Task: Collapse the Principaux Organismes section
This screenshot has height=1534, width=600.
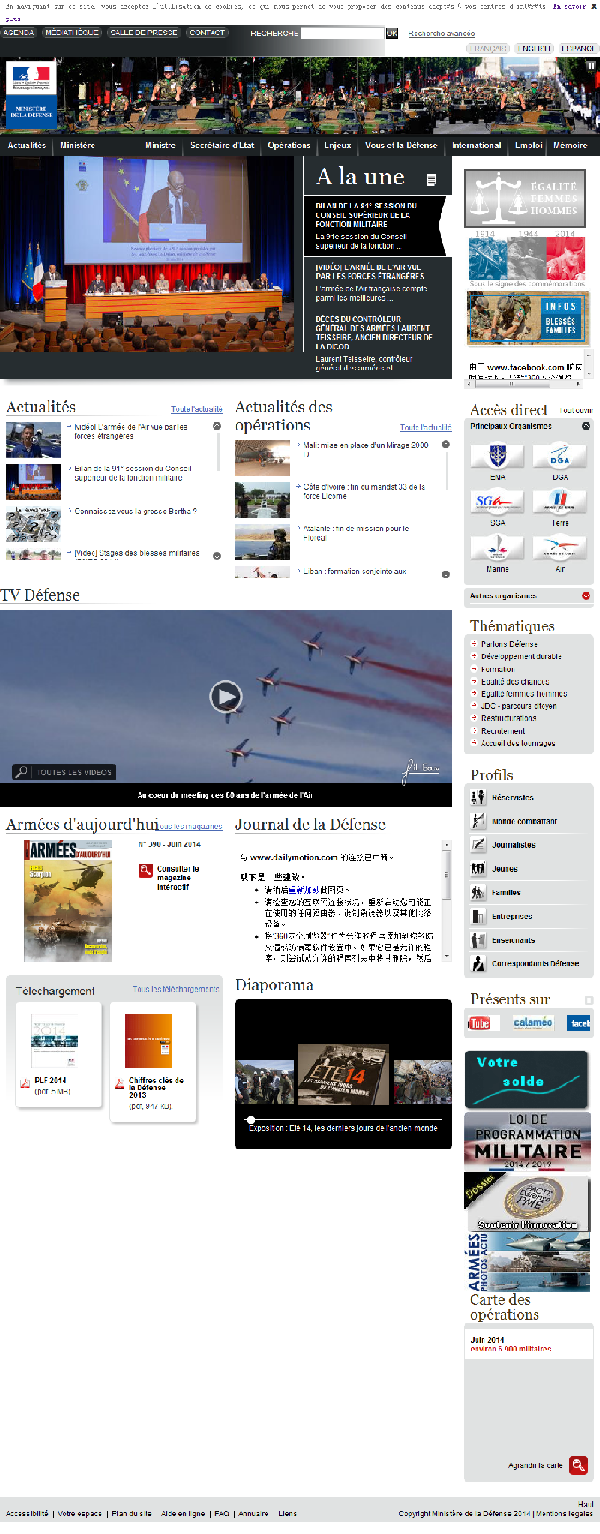Action: click(x=586, y=426)
